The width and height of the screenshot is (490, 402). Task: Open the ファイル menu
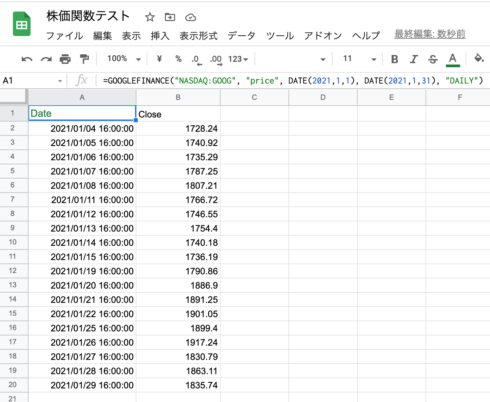tap(64, 36)
